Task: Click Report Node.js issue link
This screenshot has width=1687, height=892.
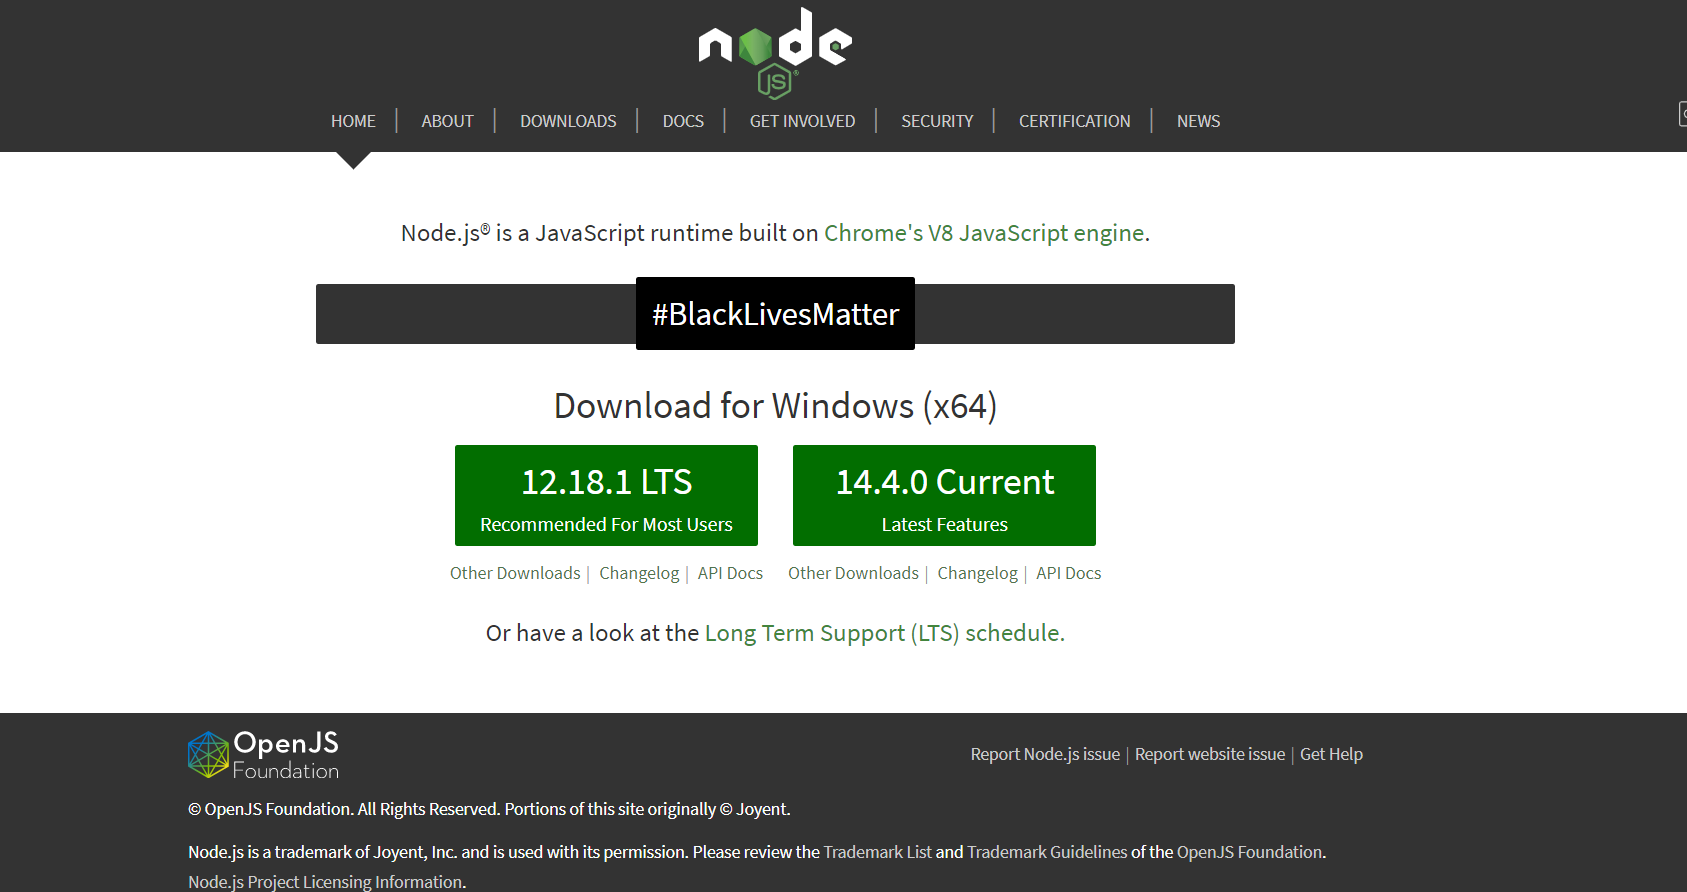Action: 1045,754
